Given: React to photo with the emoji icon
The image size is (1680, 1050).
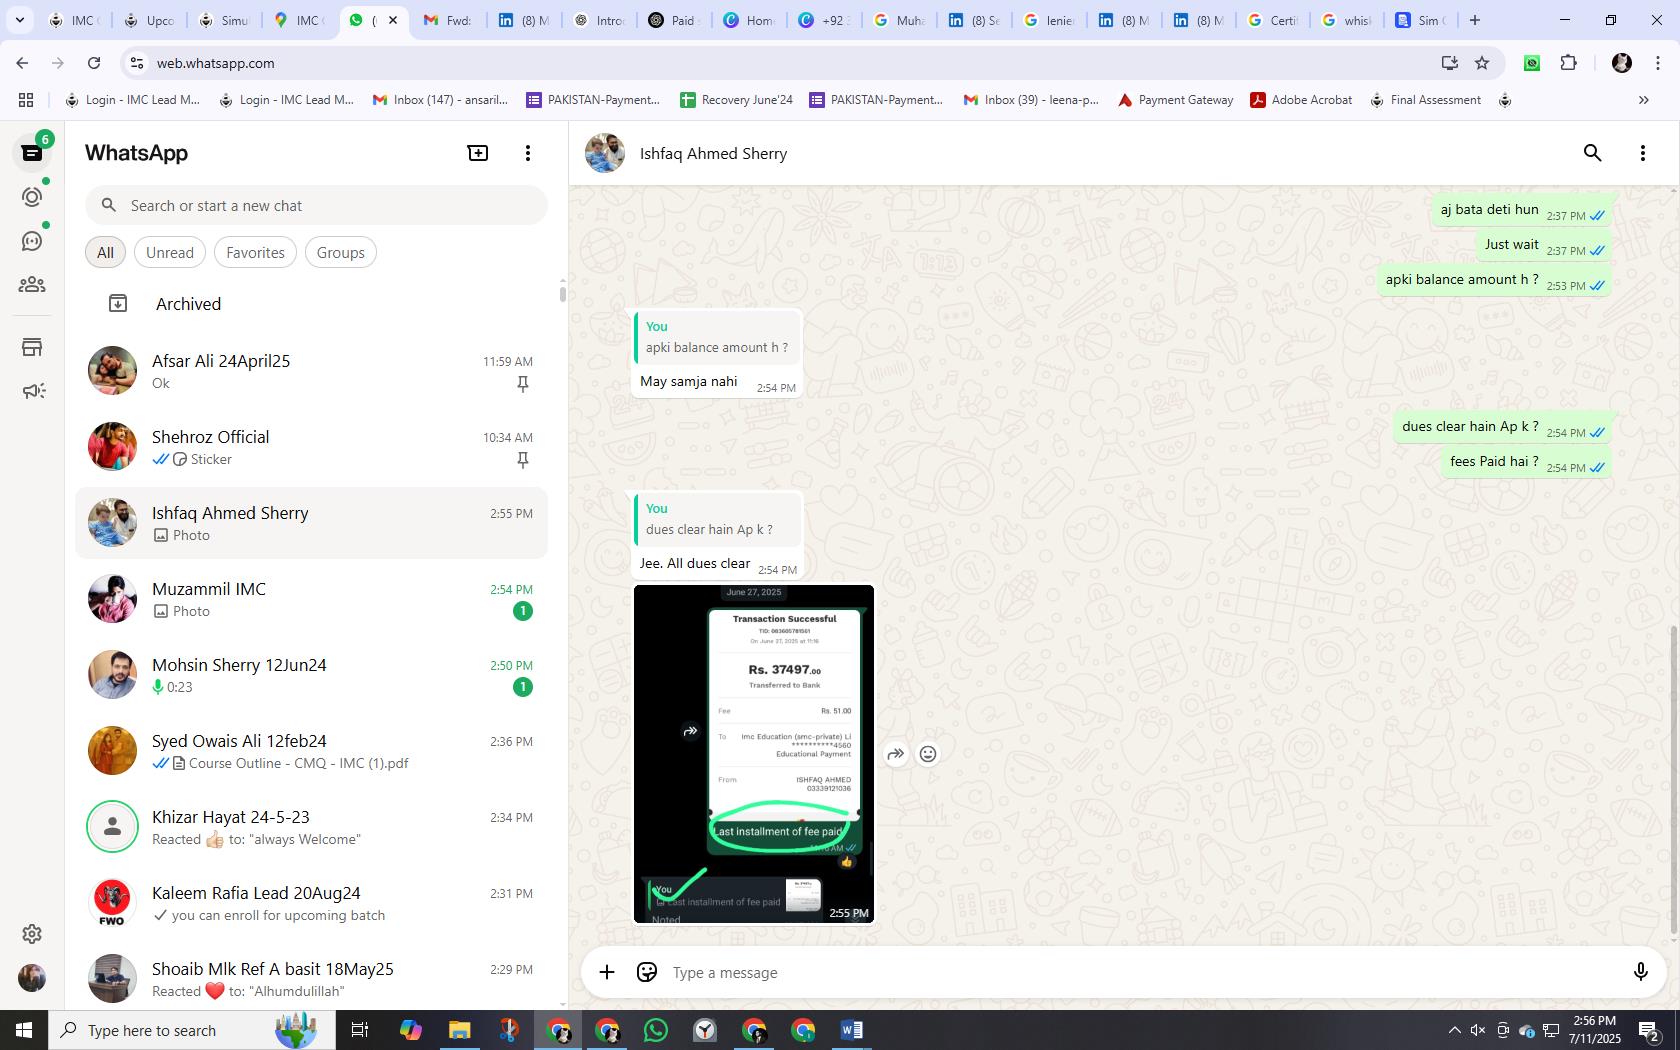Looking at the screenshot, I should point(928,754).
